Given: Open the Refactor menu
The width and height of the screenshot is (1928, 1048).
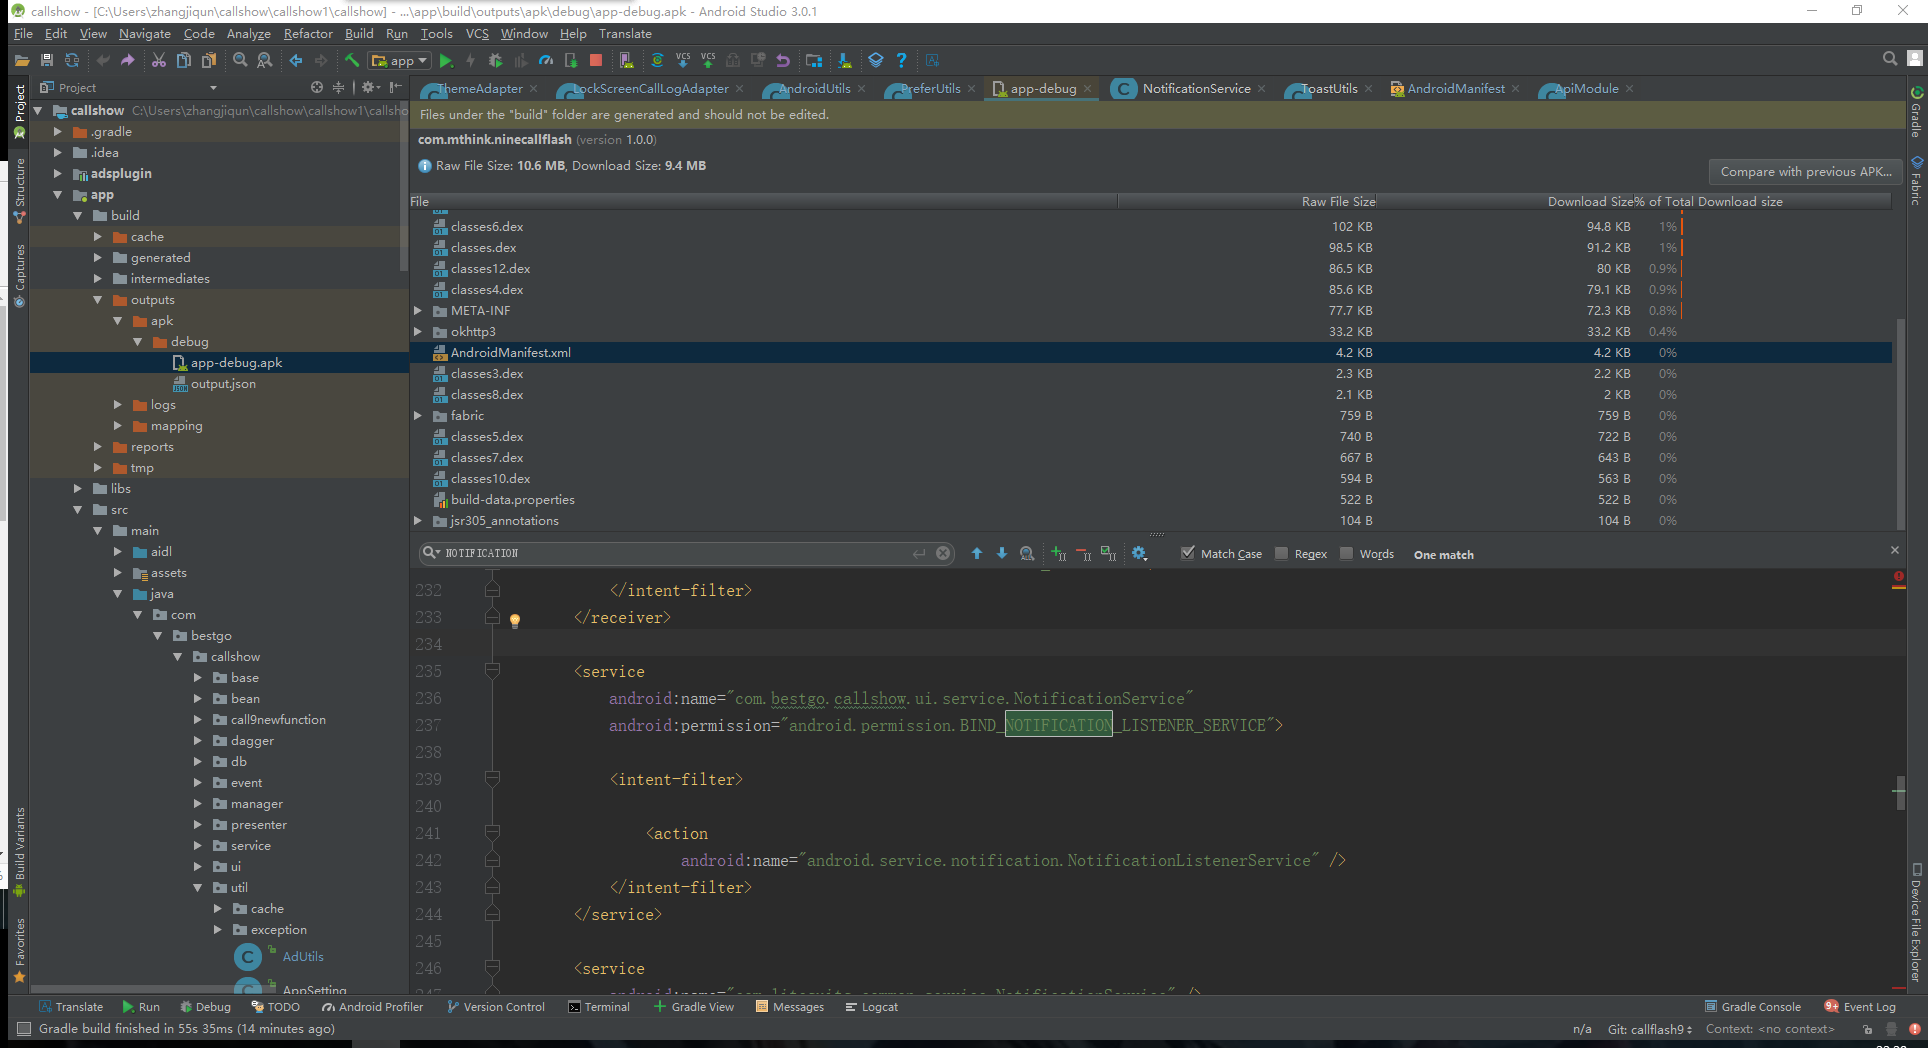Looking at the screenshot, I should click(308, 34).
